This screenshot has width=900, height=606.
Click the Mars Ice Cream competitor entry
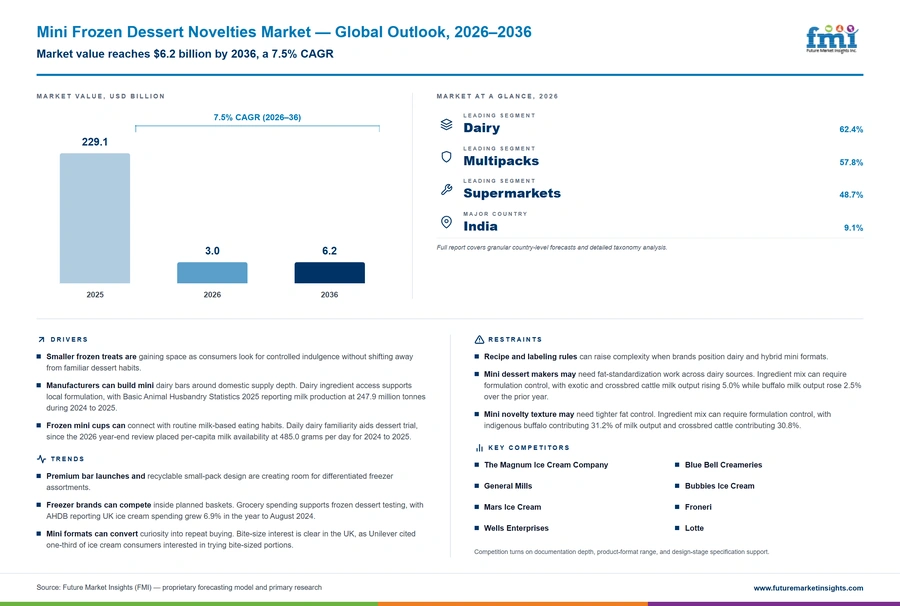pos(513,507)
